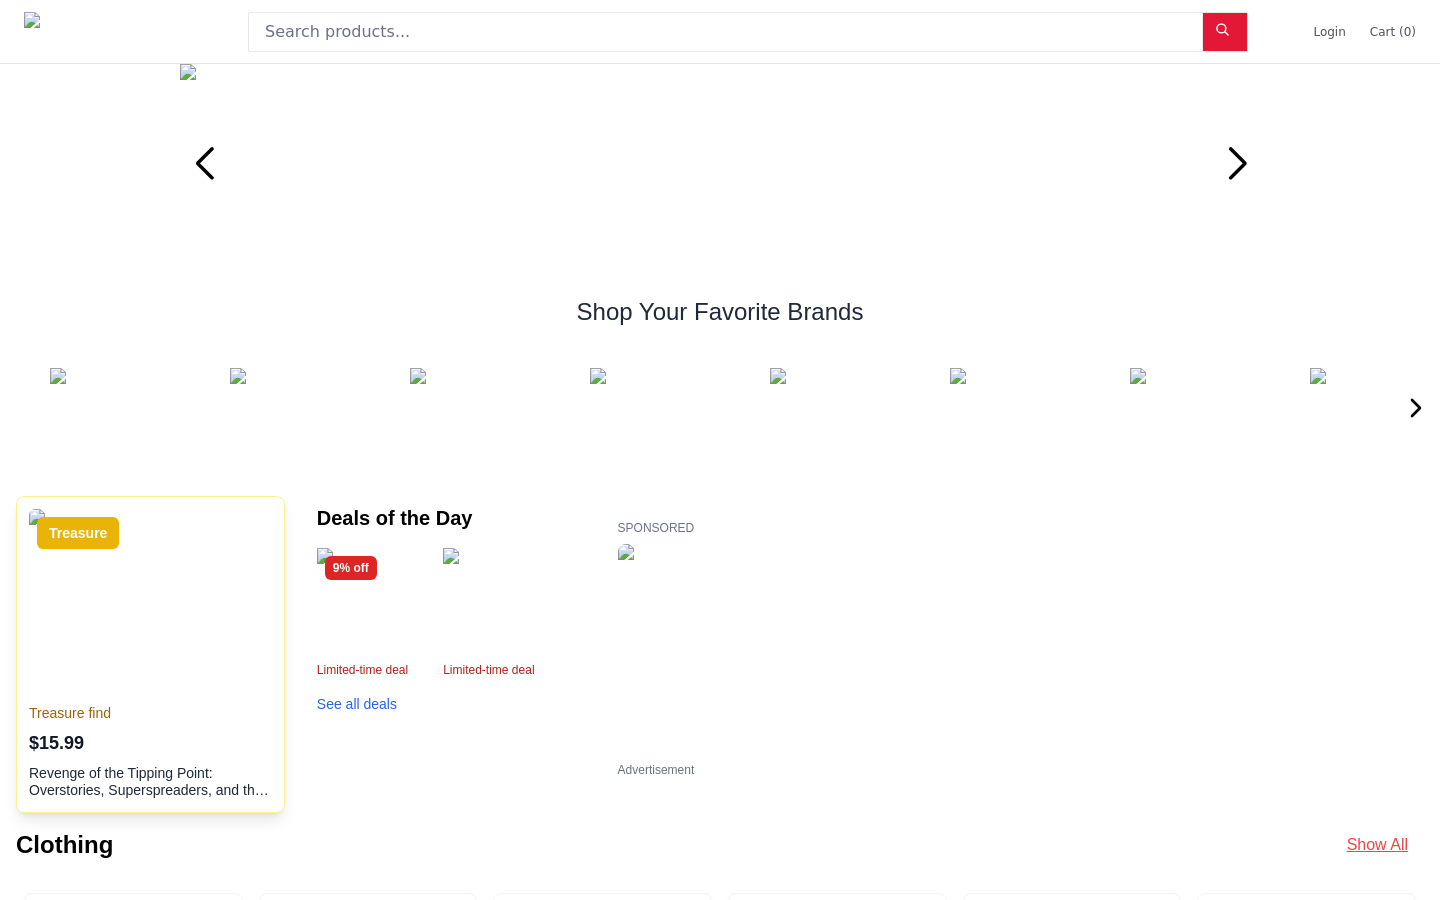Click the 9% off deal badge

(350, 568)
